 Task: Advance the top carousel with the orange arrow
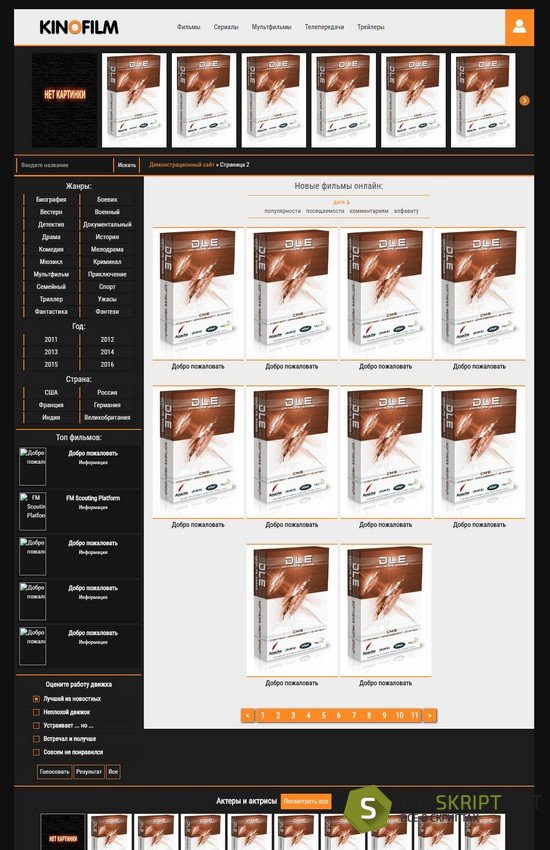[524, 100]
